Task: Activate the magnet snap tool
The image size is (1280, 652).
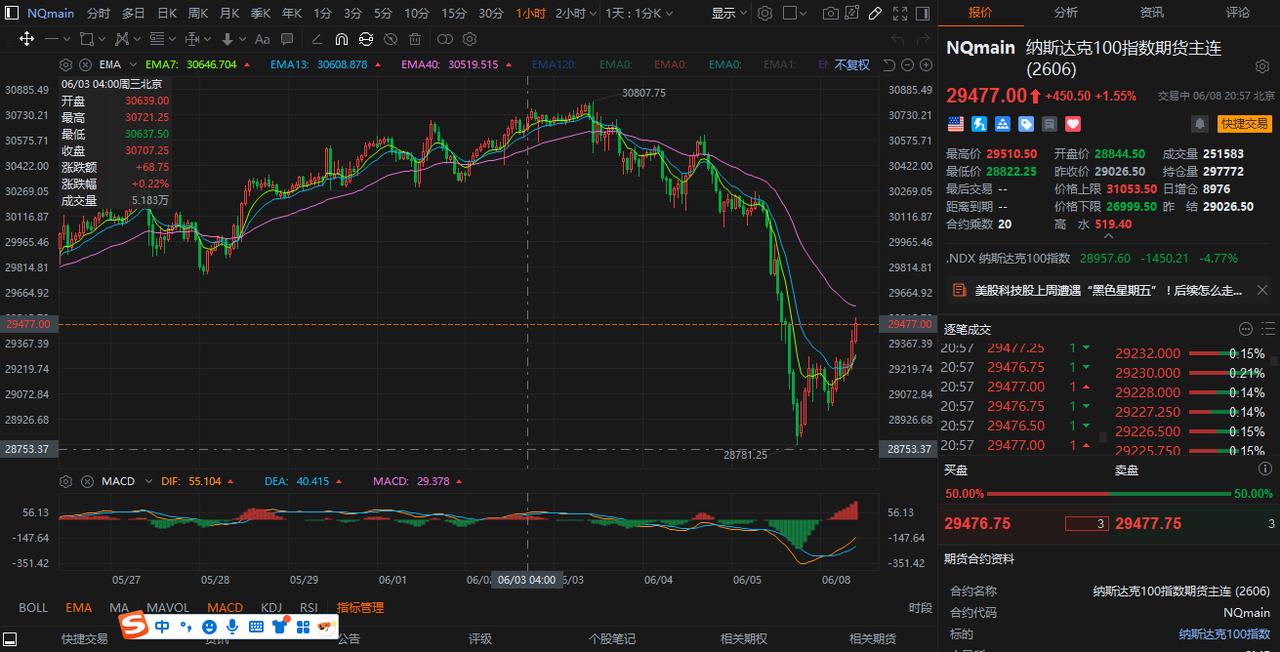Action: point(341,39)
